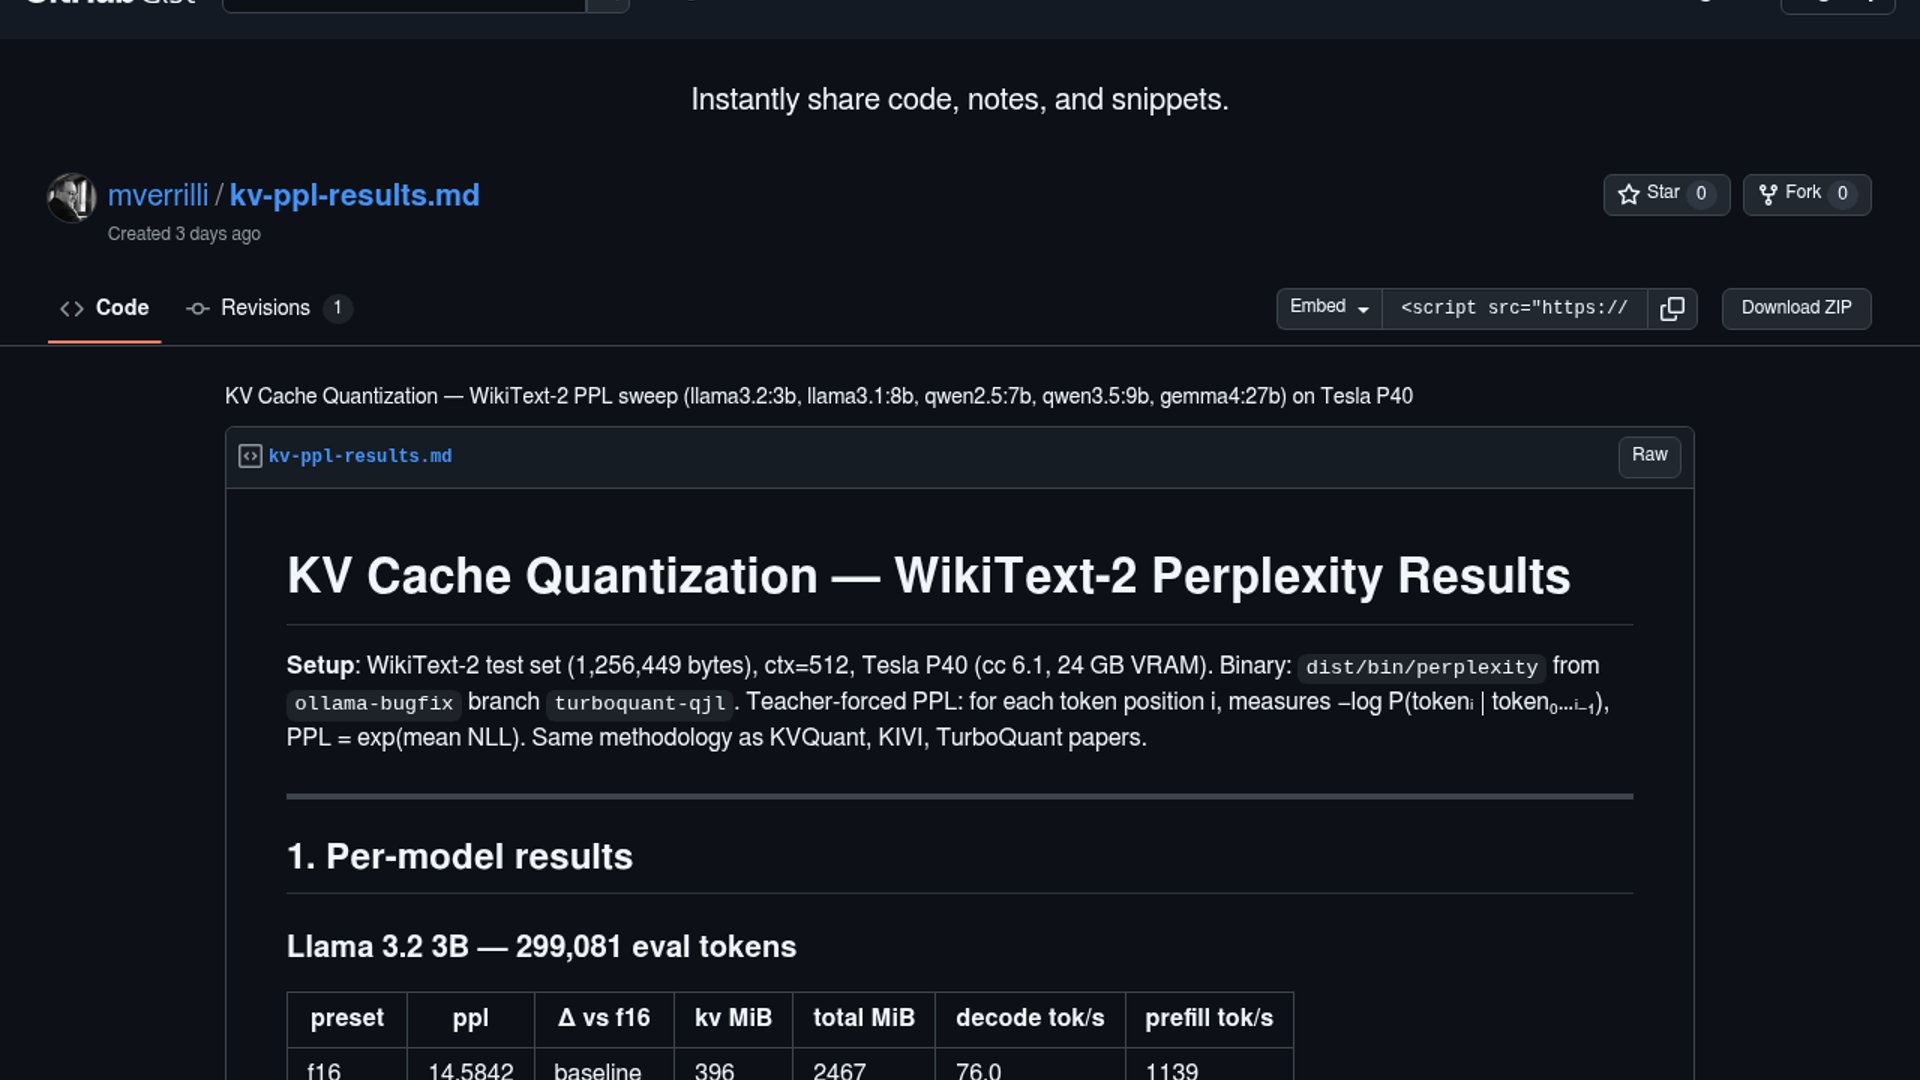Click the Revisions count badge showing 1
Image resolution: width=1920 pixels, height=1080 pixels.
337,308
